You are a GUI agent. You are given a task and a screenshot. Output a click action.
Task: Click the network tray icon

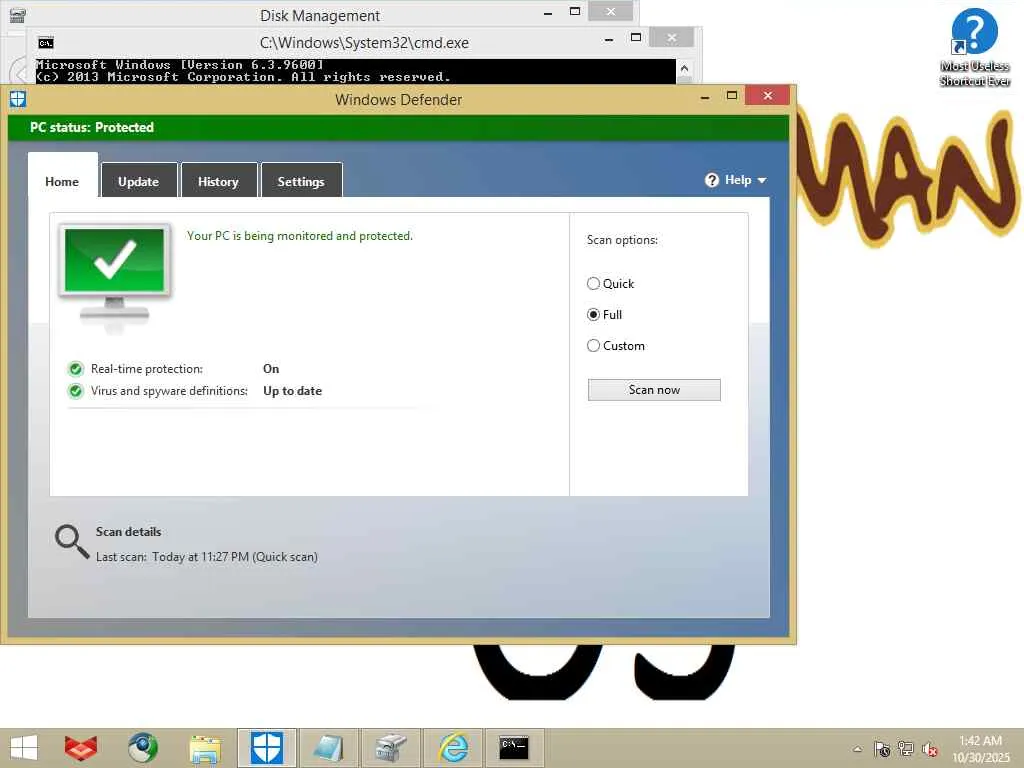click(906, 748)
